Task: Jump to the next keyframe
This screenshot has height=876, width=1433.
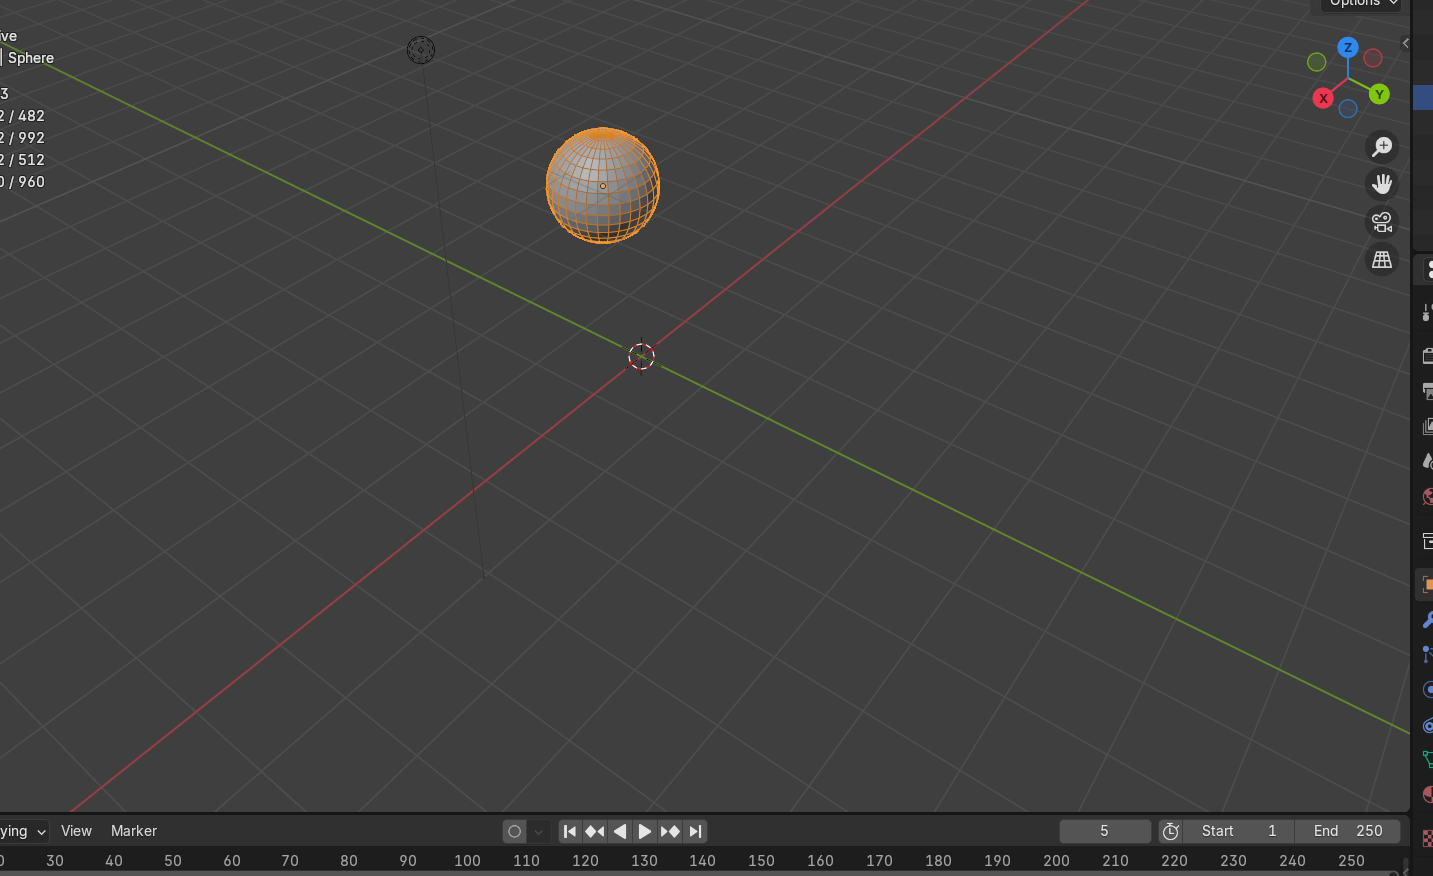Action: pos(670,831)
